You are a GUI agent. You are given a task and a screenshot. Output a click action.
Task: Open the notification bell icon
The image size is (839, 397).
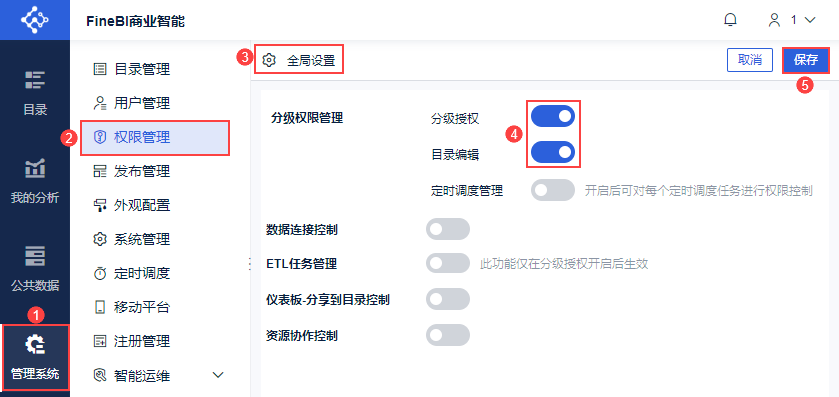[x=730, y=20]
